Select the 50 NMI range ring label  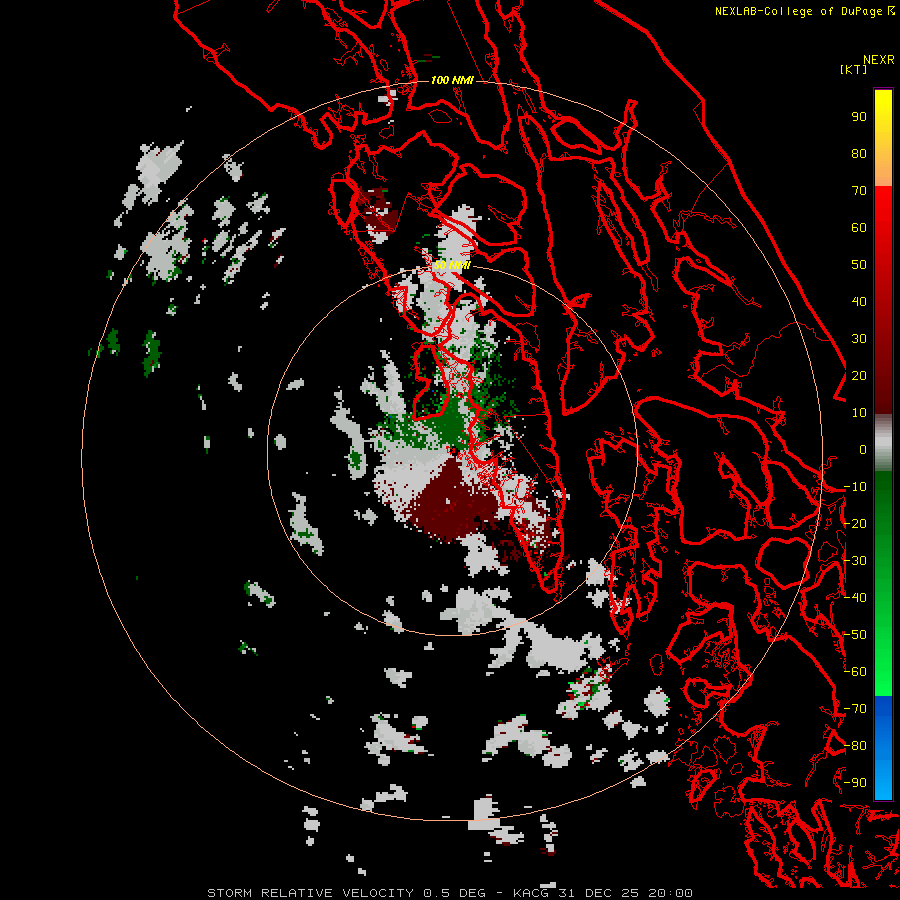452,265
